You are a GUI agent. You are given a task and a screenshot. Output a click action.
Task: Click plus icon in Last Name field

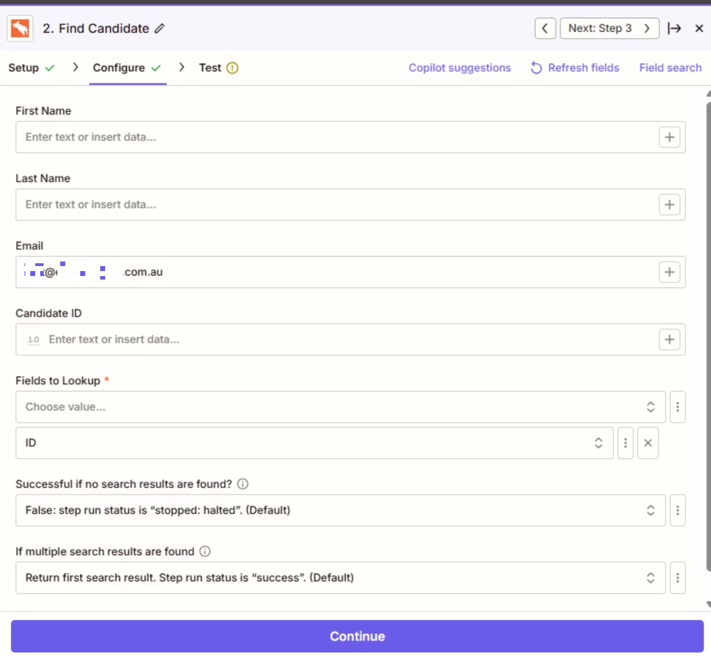click(669, 205)
